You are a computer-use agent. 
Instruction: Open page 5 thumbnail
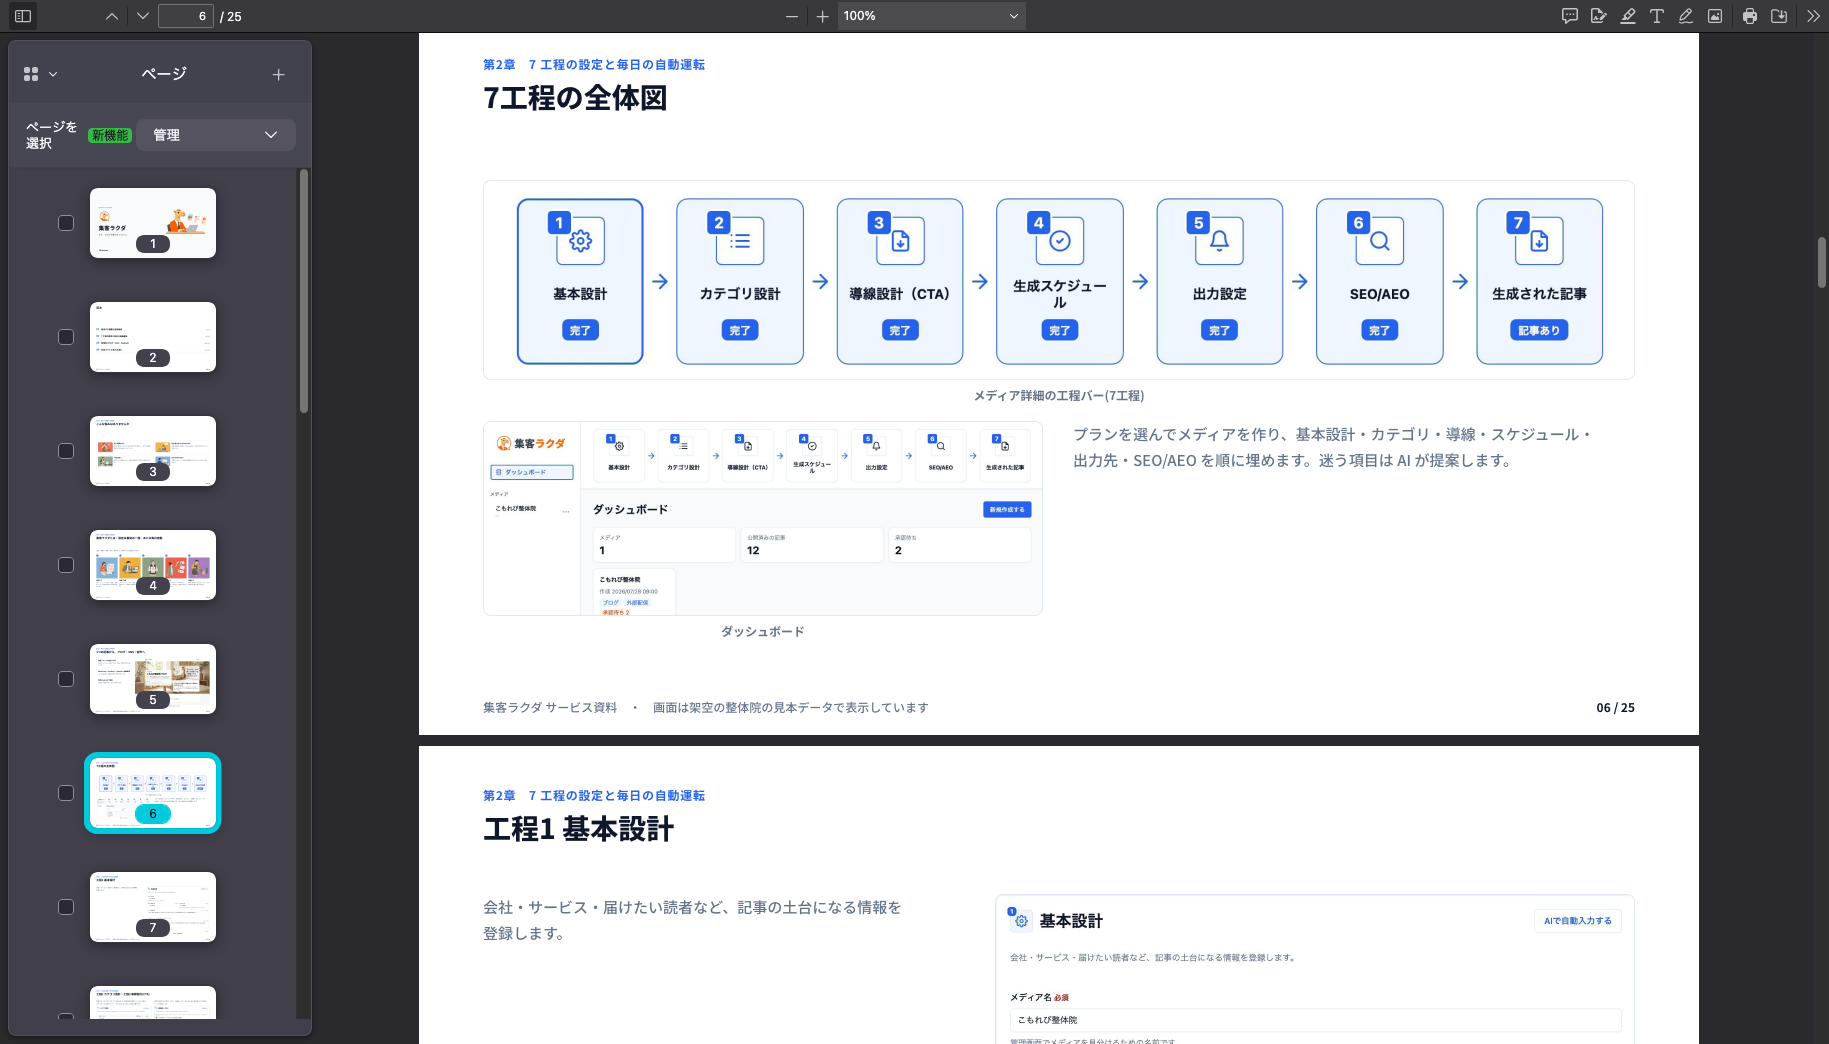[153, 679]
